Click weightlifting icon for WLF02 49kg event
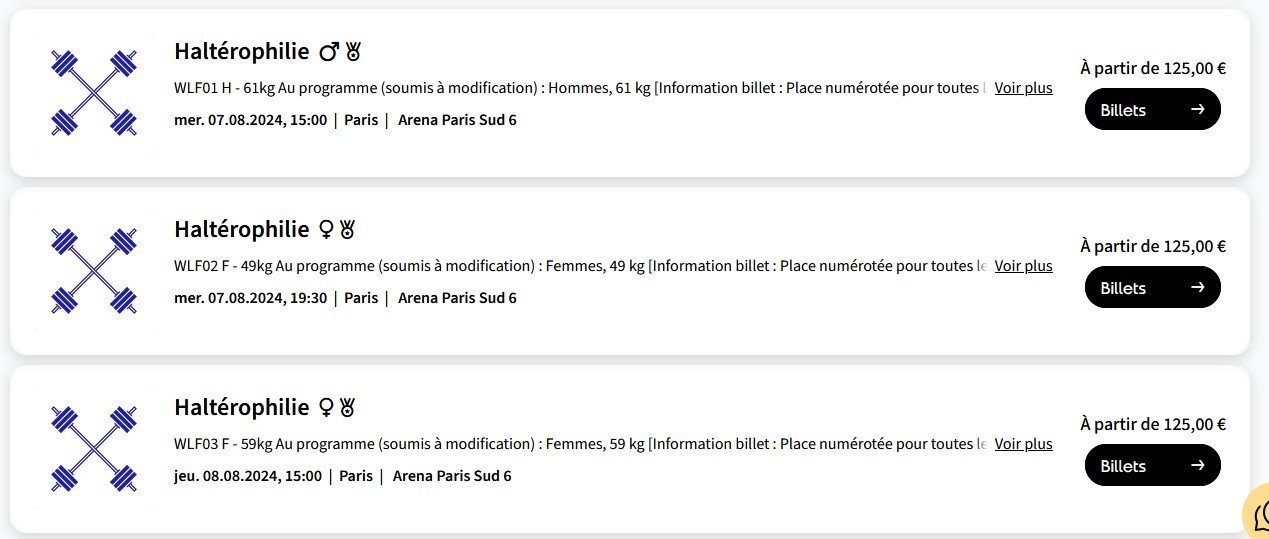The width and height of the screenshot is (1269, 539). [x=93, y=271]
